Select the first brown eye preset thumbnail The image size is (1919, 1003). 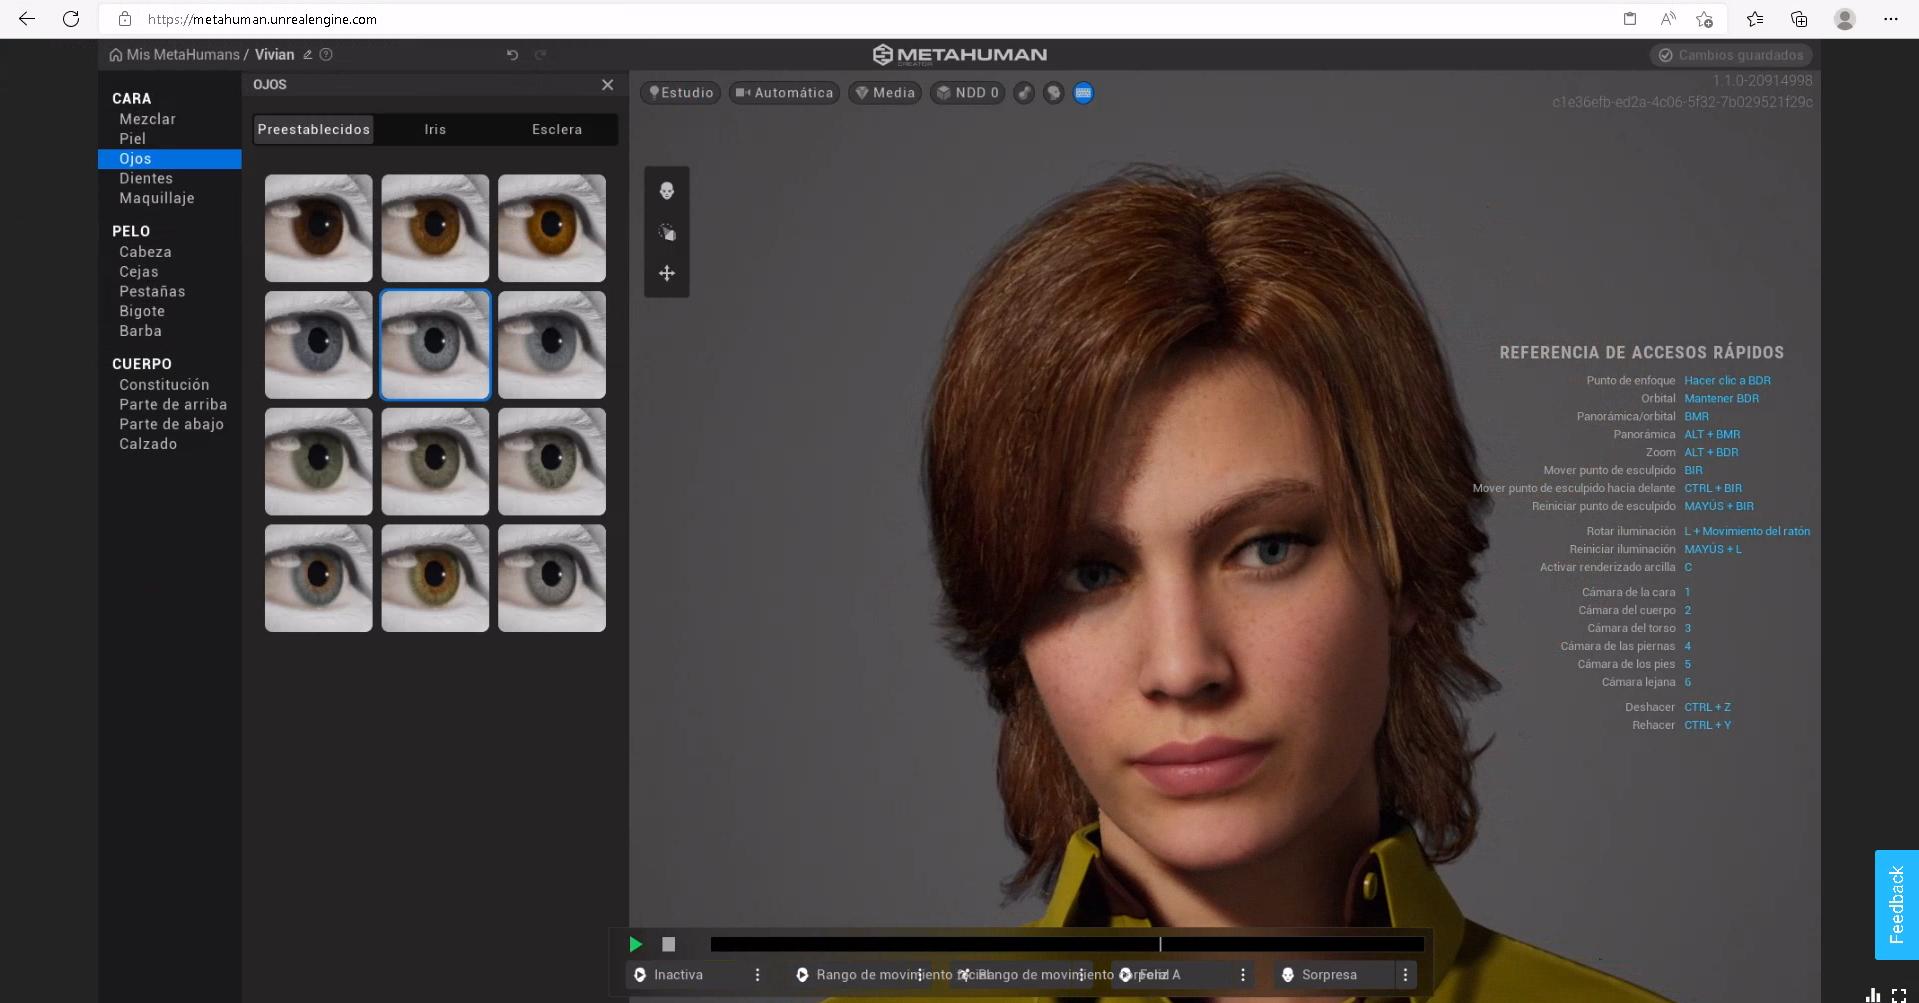319,228
